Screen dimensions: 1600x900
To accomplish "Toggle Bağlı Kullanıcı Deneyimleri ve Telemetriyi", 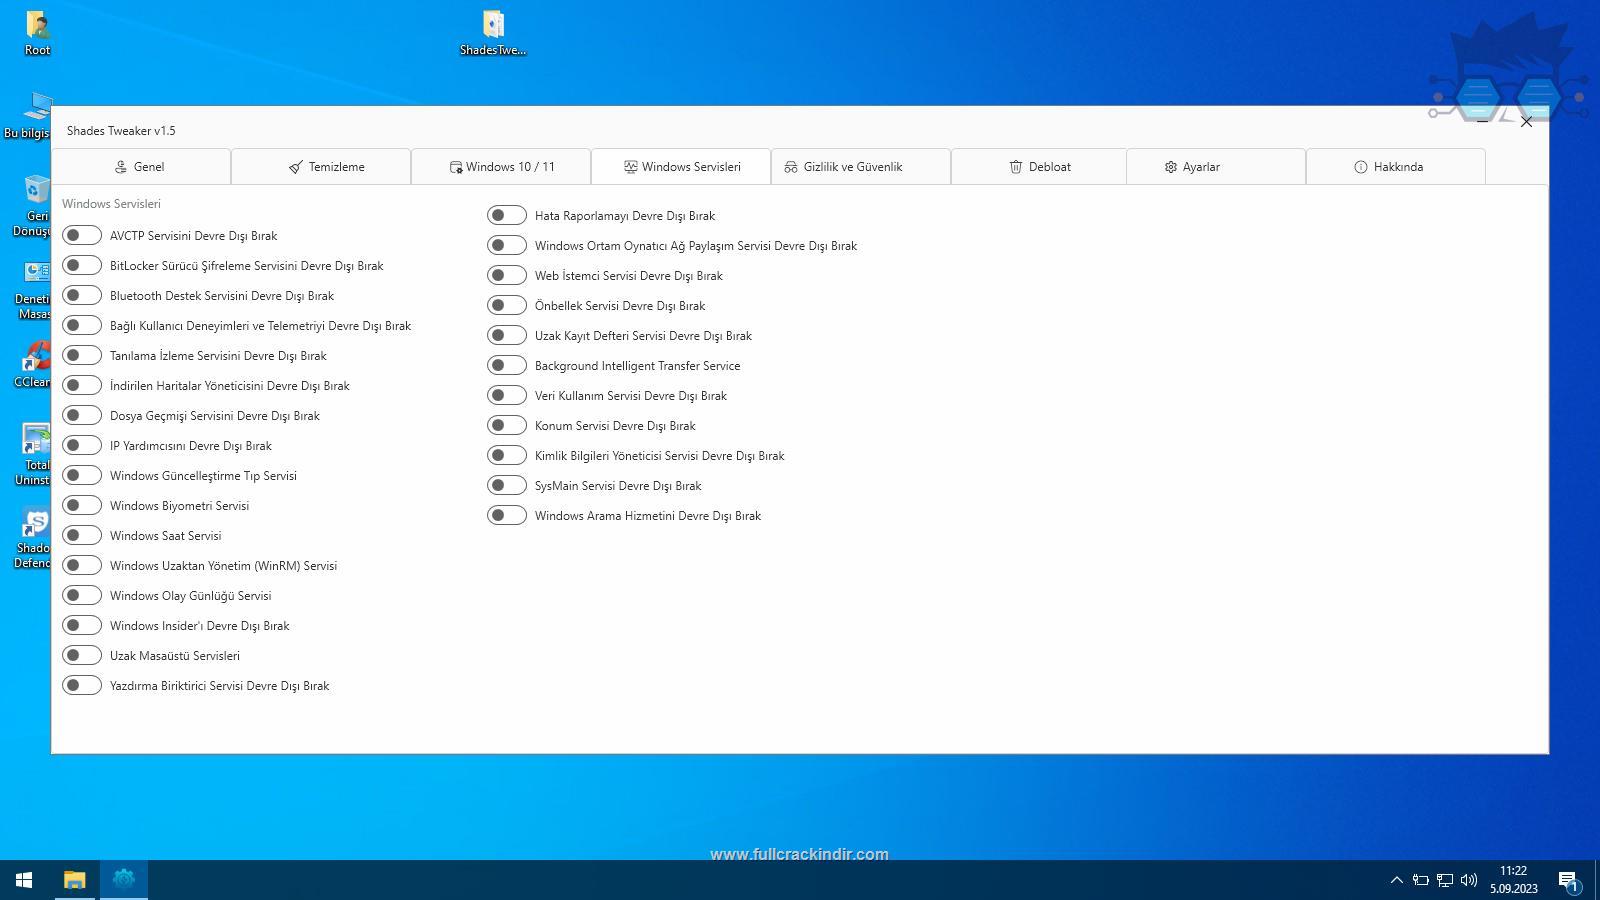I will 82,325.
